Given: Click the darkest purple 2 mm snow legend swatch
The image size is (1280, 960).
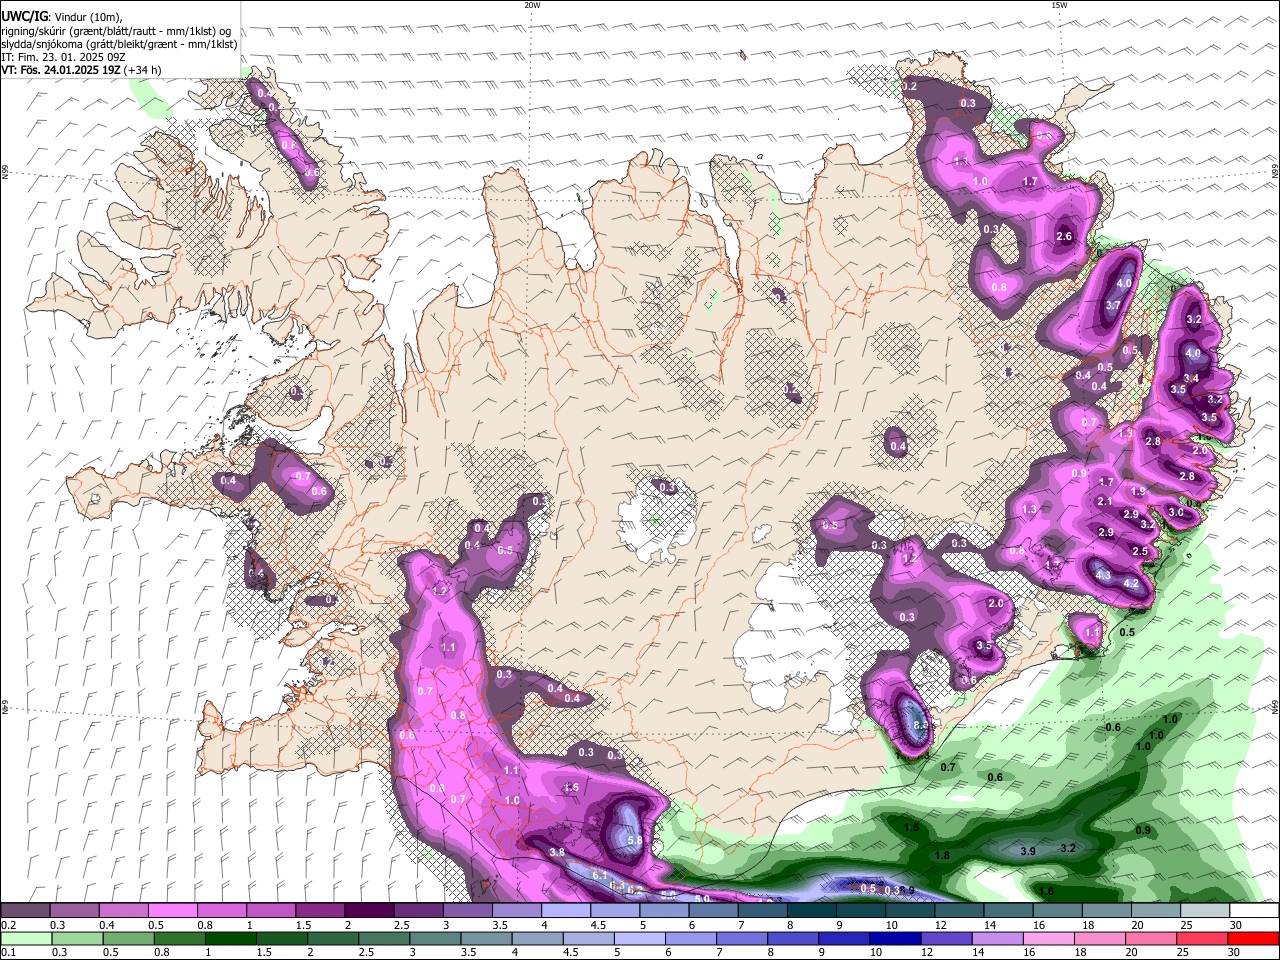Looking at the screenshot, I should 369,911.
